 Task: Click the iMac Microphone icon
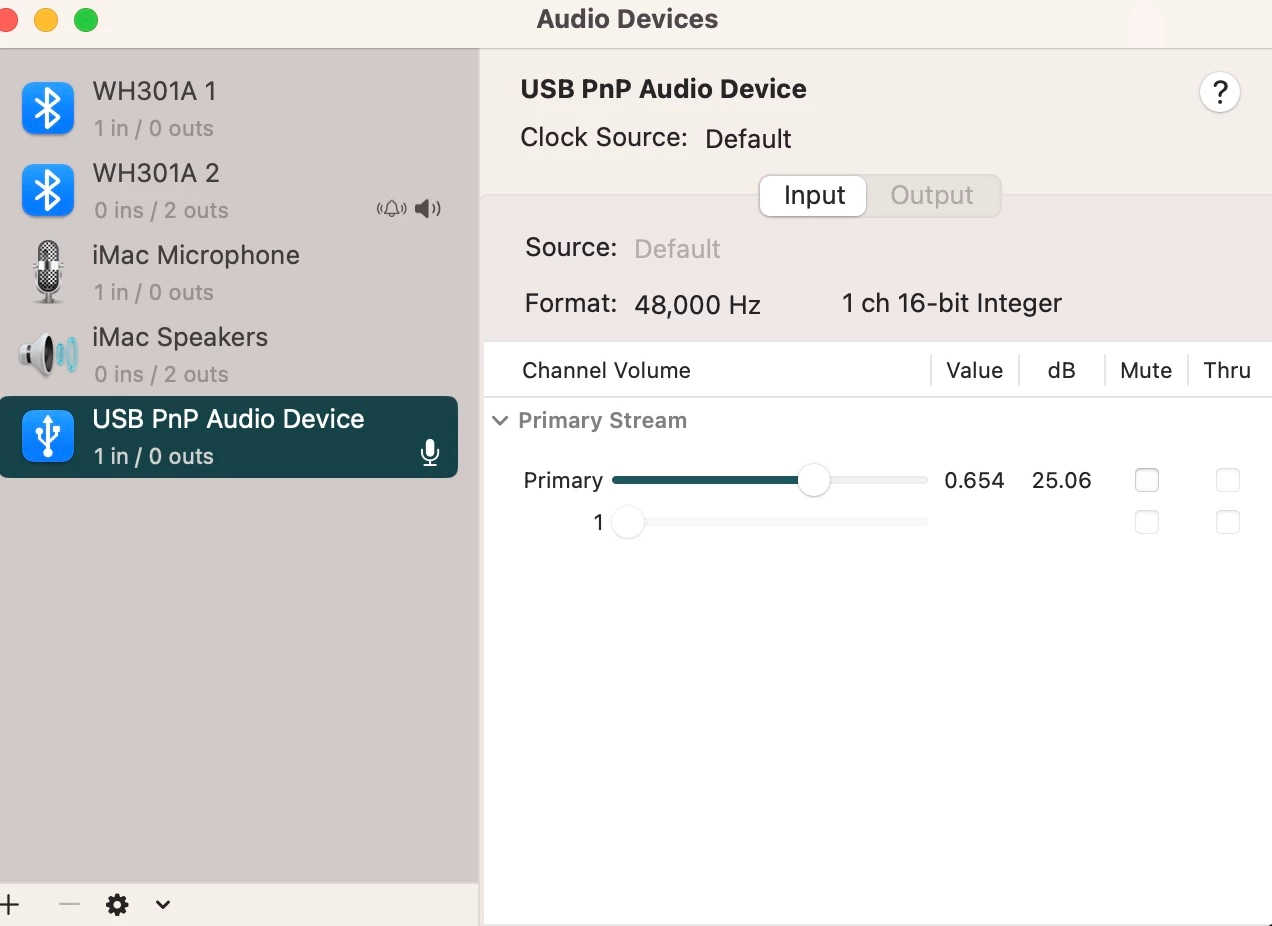click(x=48, y=272)
